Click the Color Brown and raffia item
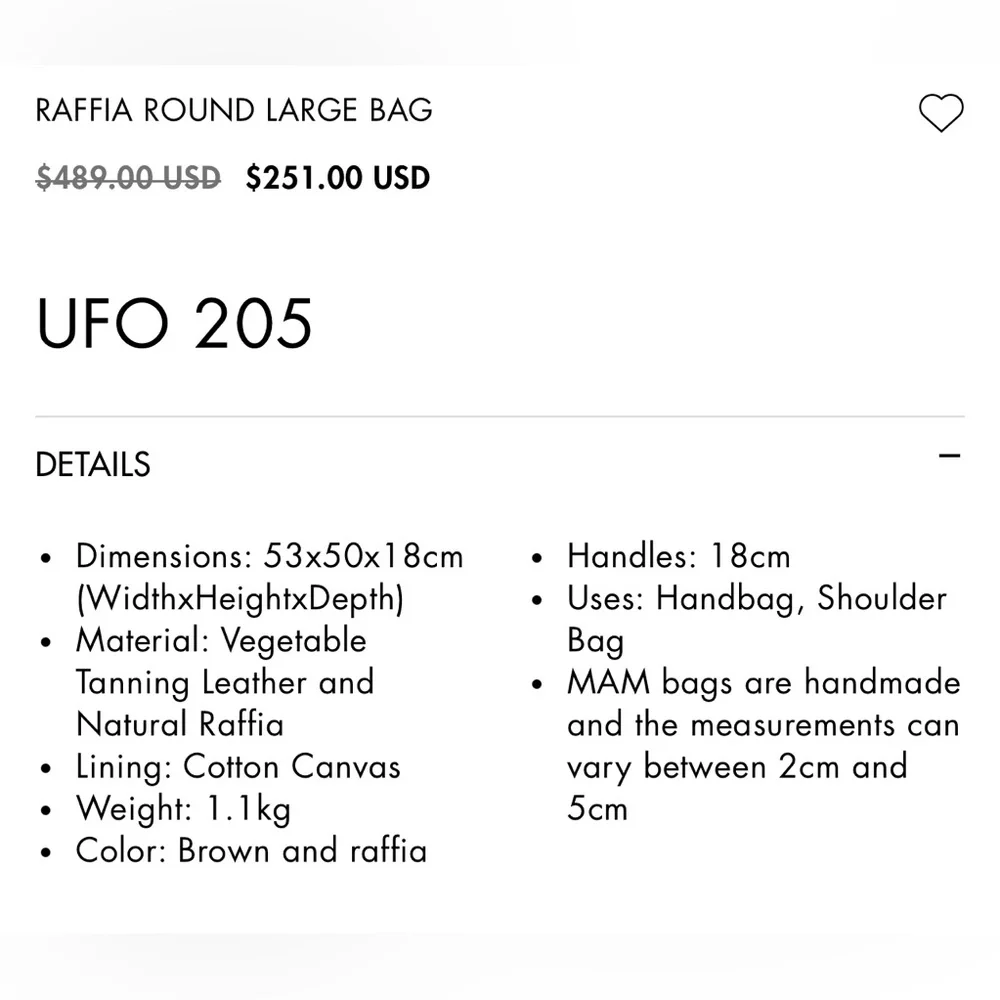Screen dimensions: 1000x1000 [251, 851]
